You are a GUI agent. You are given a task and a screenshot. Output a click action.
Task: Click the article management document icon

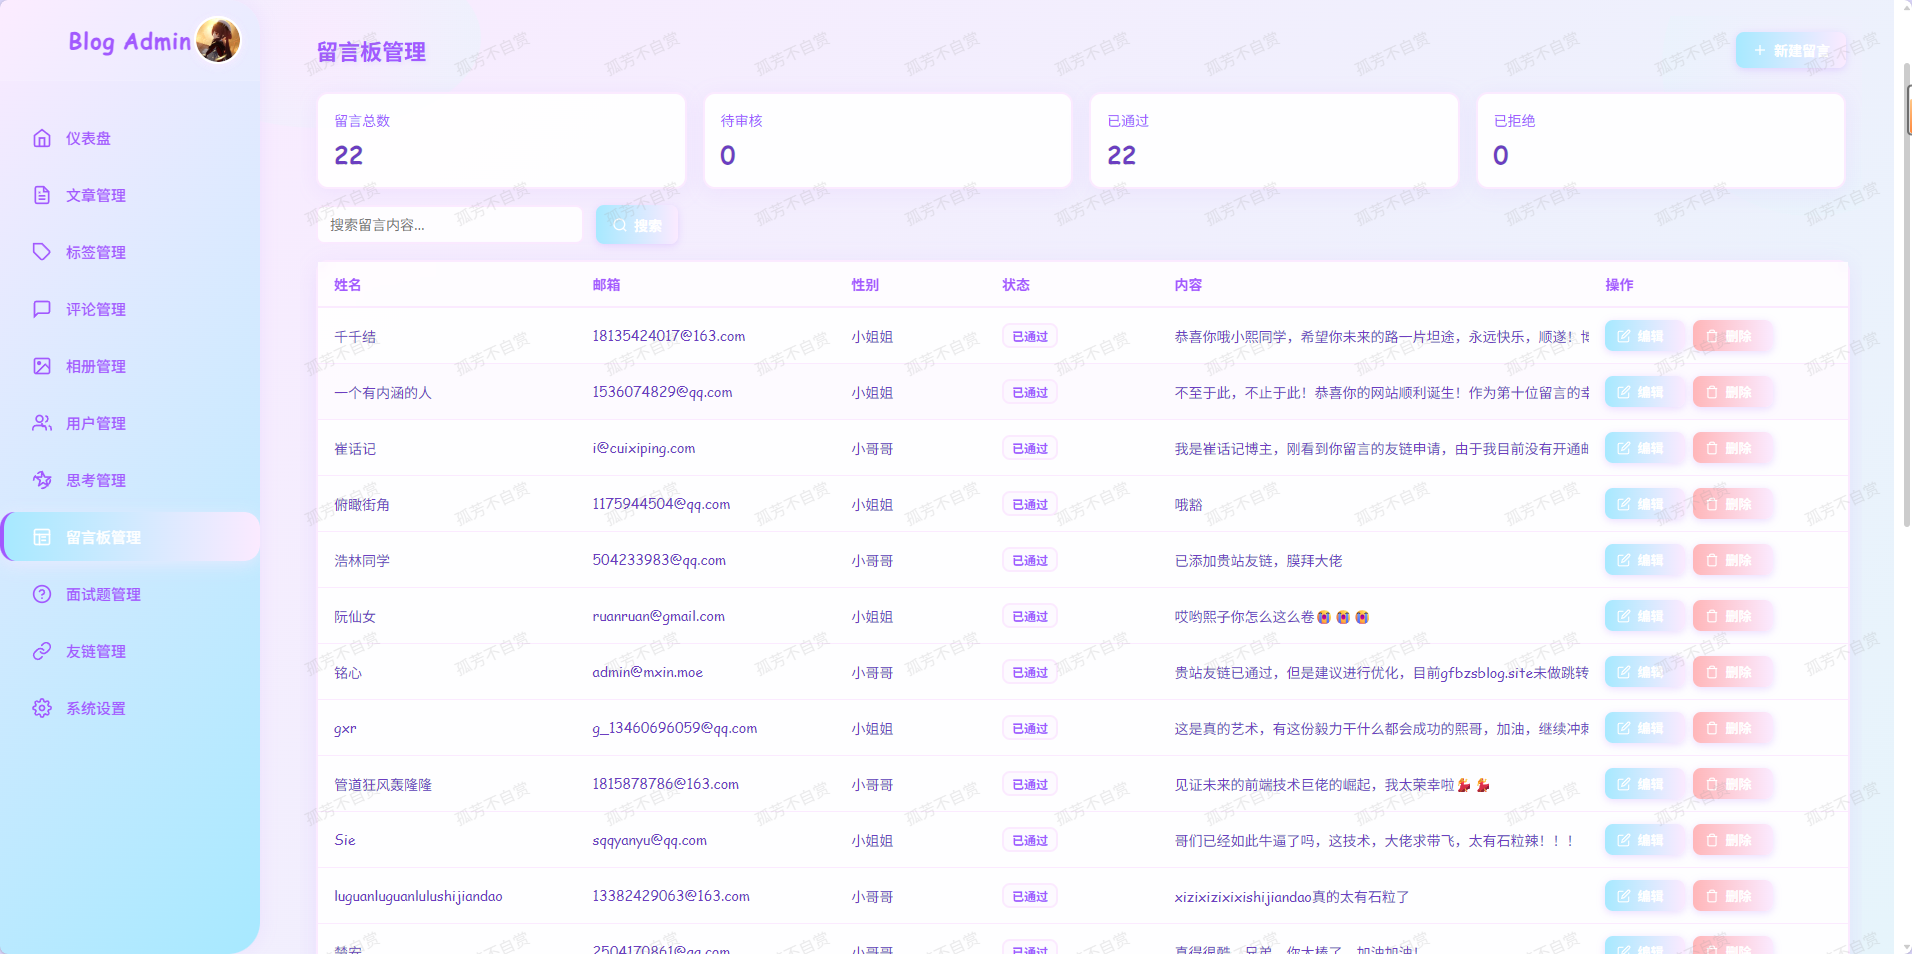[x=42, y=195]
